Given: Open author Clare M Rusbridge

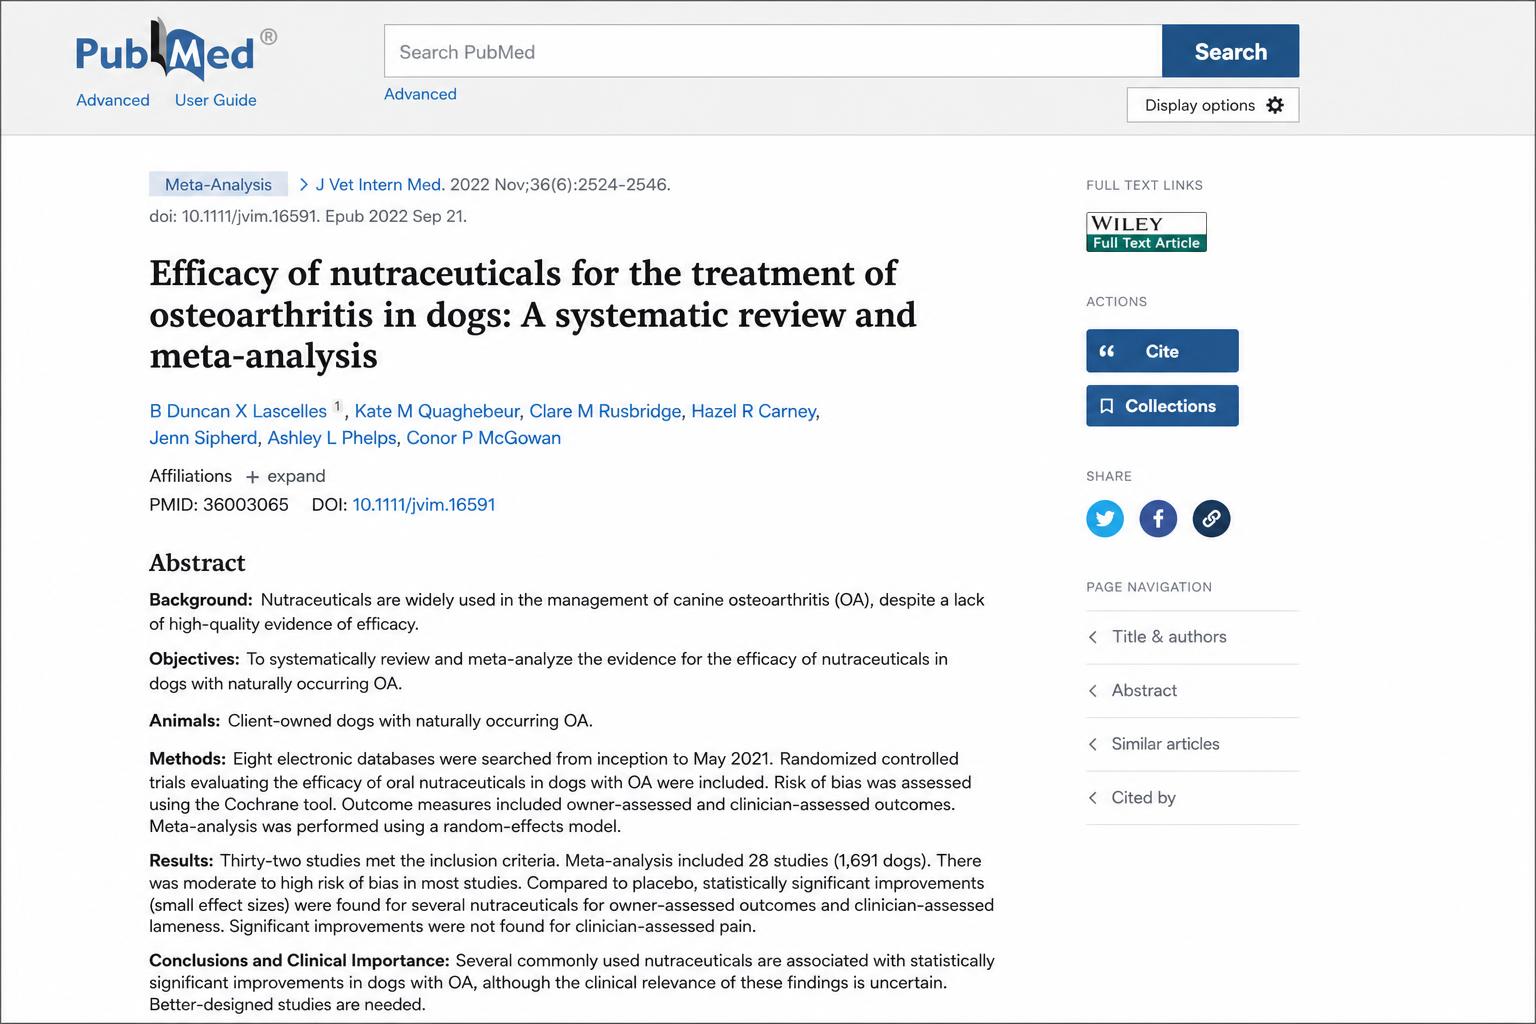Looking at the screenshot, I should [x=605, y=411].
